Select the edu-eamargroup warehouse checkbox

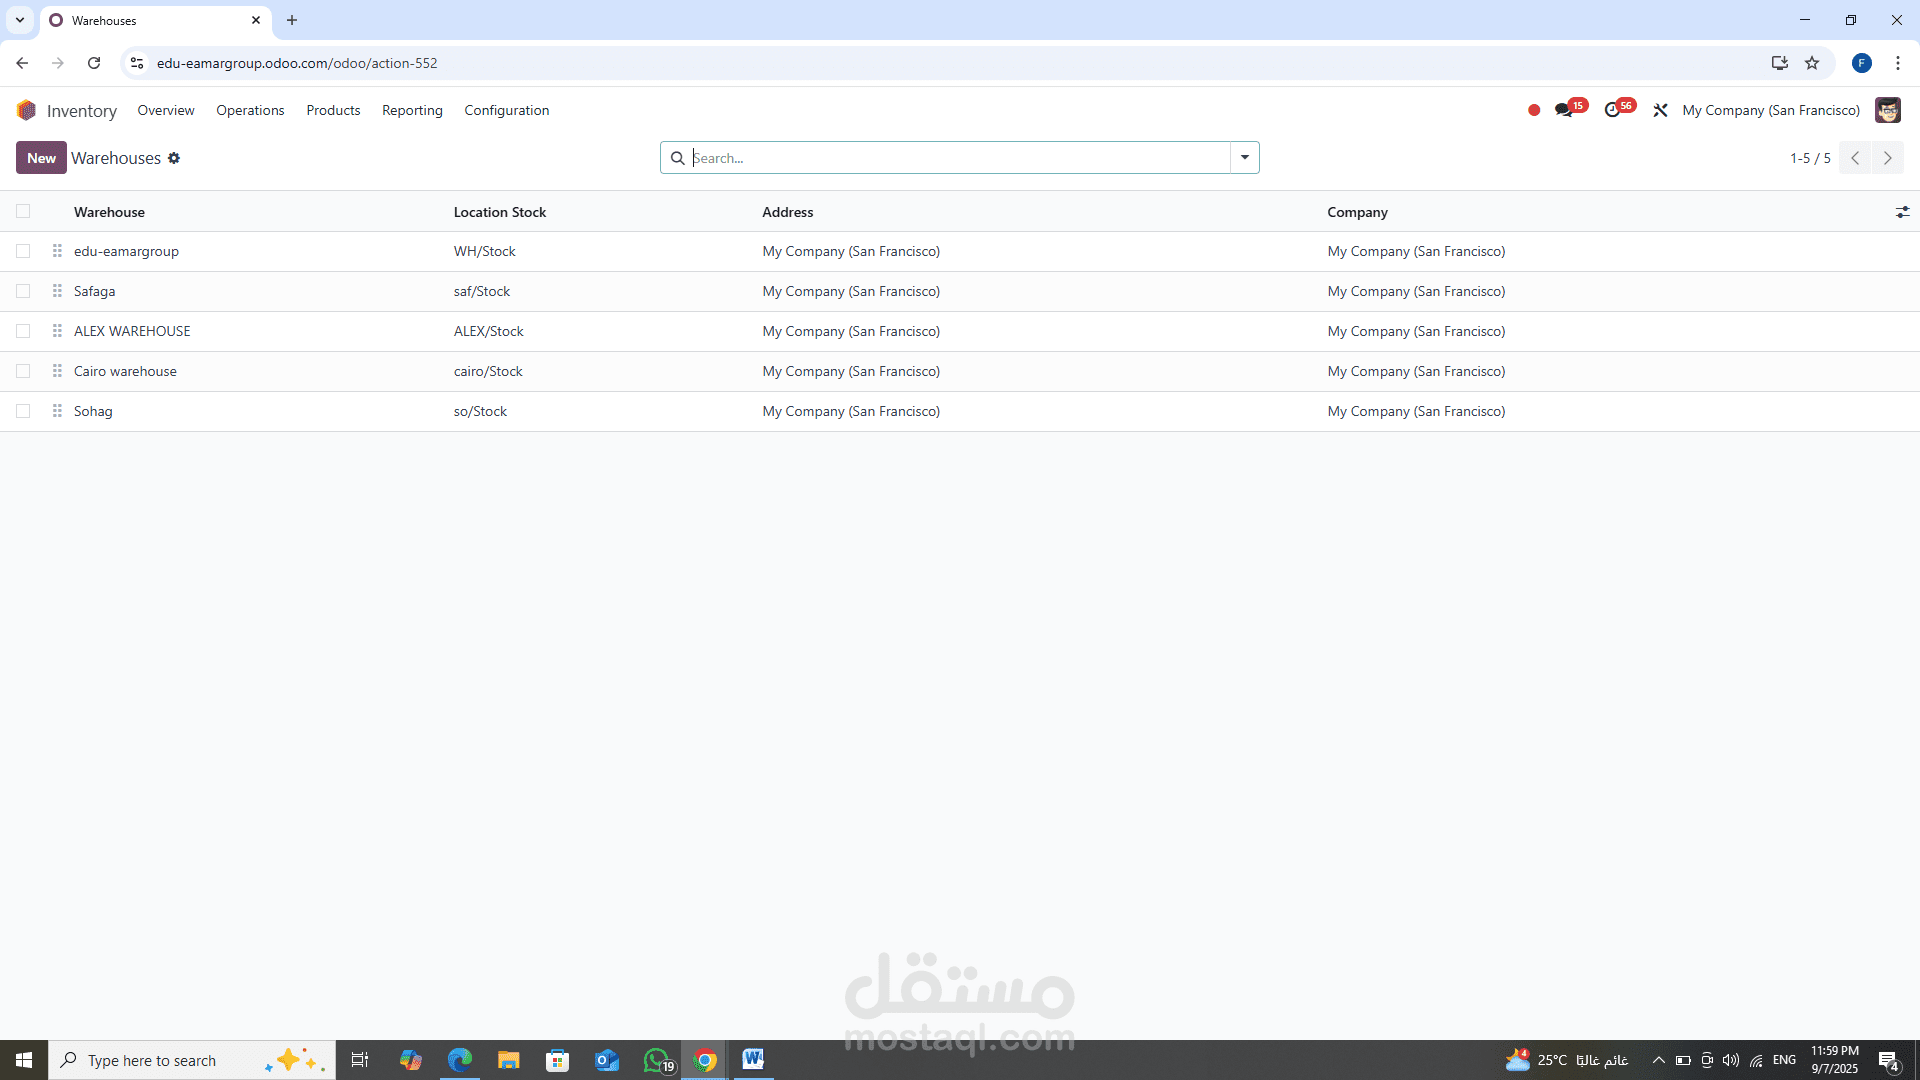click(23, 251)
